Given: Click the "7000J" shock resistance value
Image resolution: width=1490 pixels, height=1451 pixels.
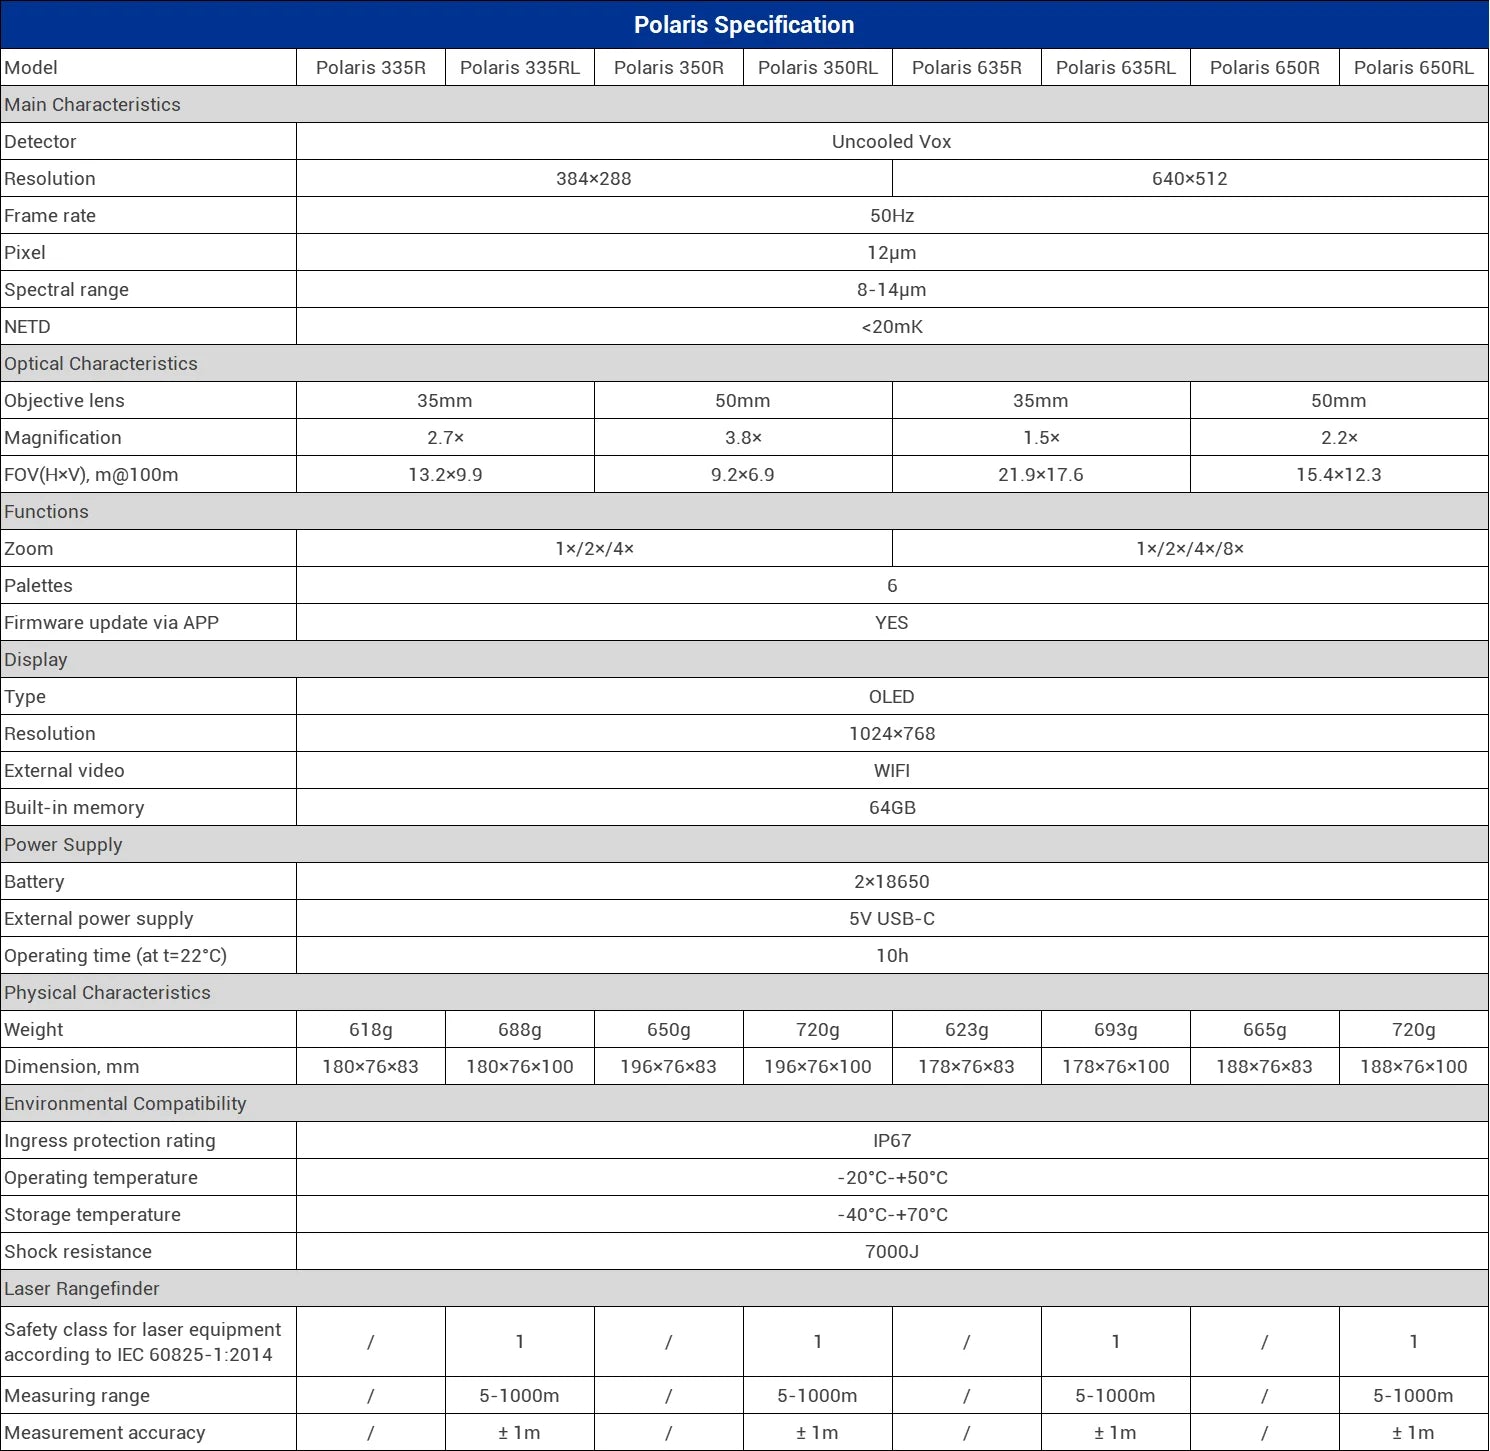Looking at the screenshot, I should (892, 1251).
